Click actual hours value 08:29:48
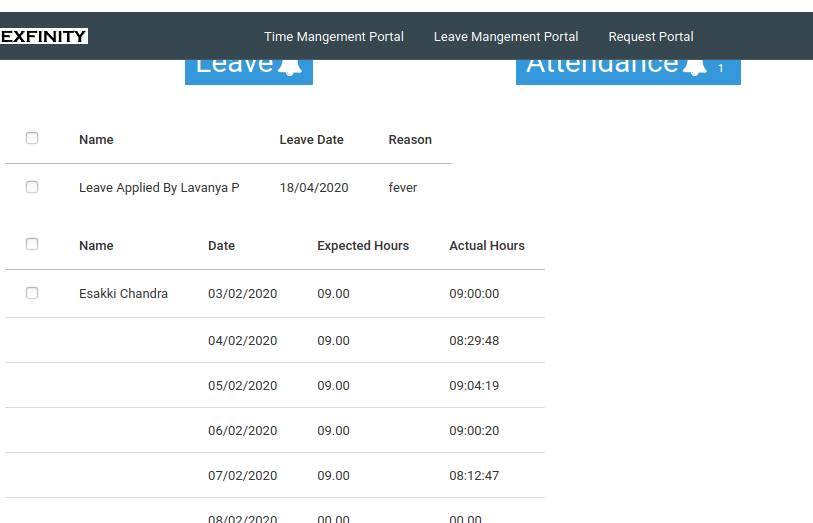Image resolution: width=813 pixels, height=523 pixels. click(474, 341)
